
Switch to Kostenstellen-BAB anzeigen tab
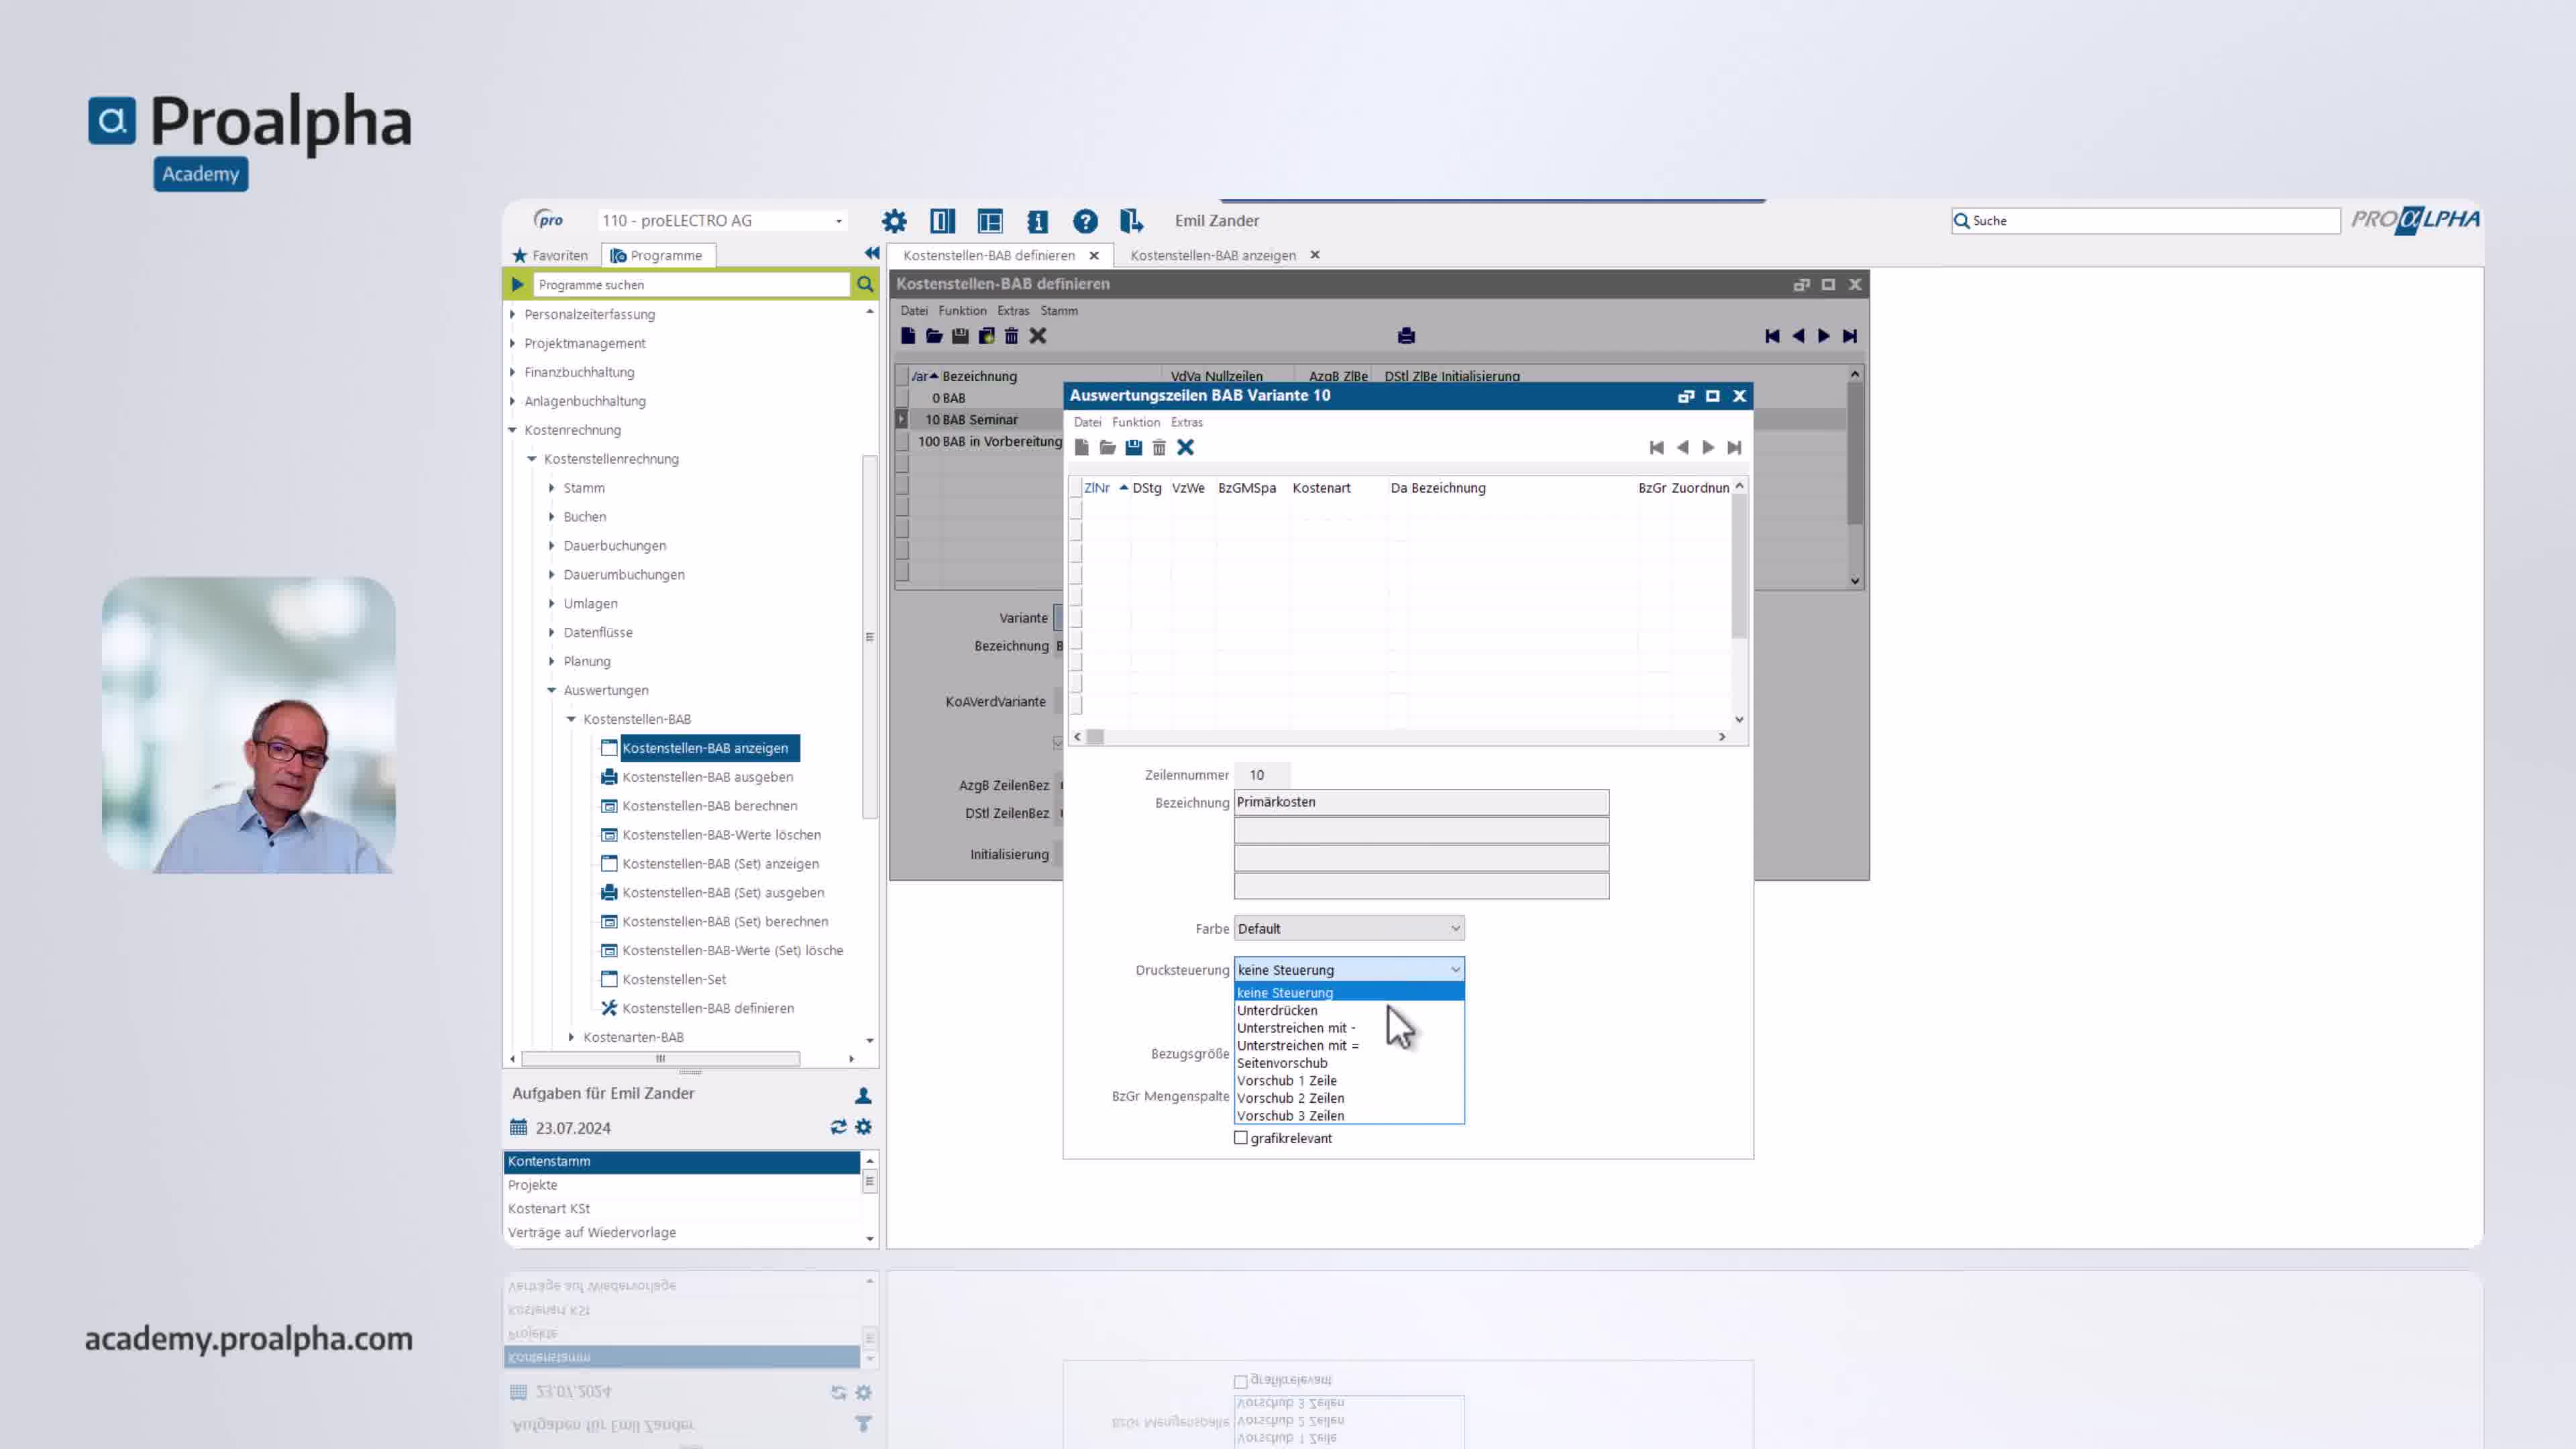coord(1212,255)
